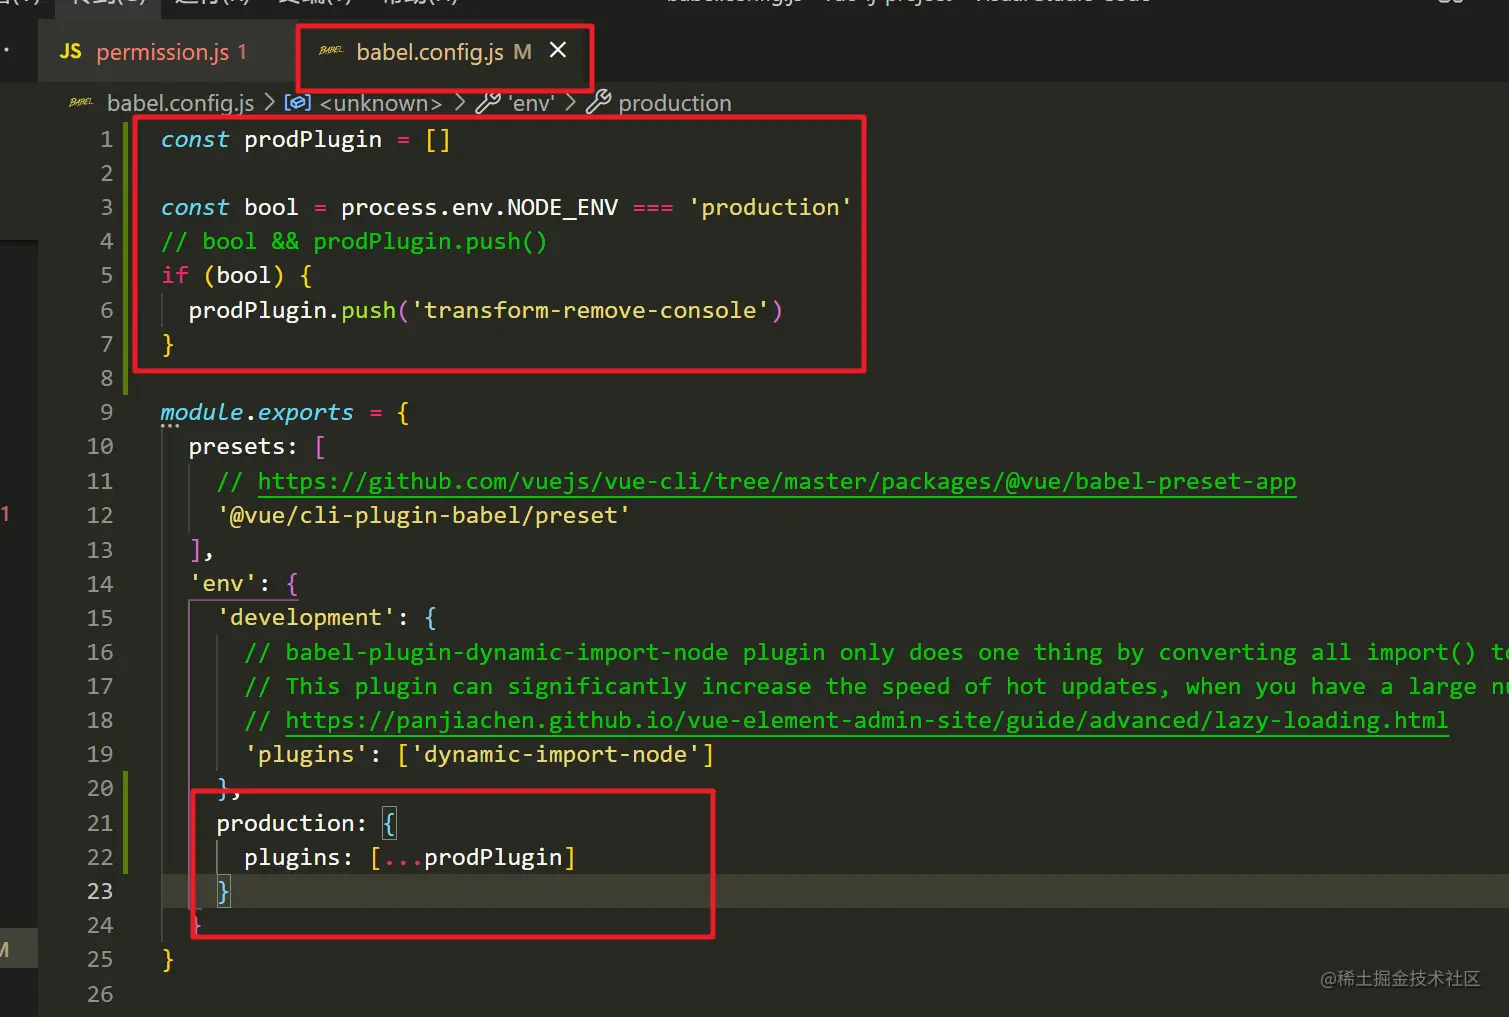Click the Babel icon in the breadcrumb
The width and height of the screenshot is (1509, 1017).
point(81,102)
